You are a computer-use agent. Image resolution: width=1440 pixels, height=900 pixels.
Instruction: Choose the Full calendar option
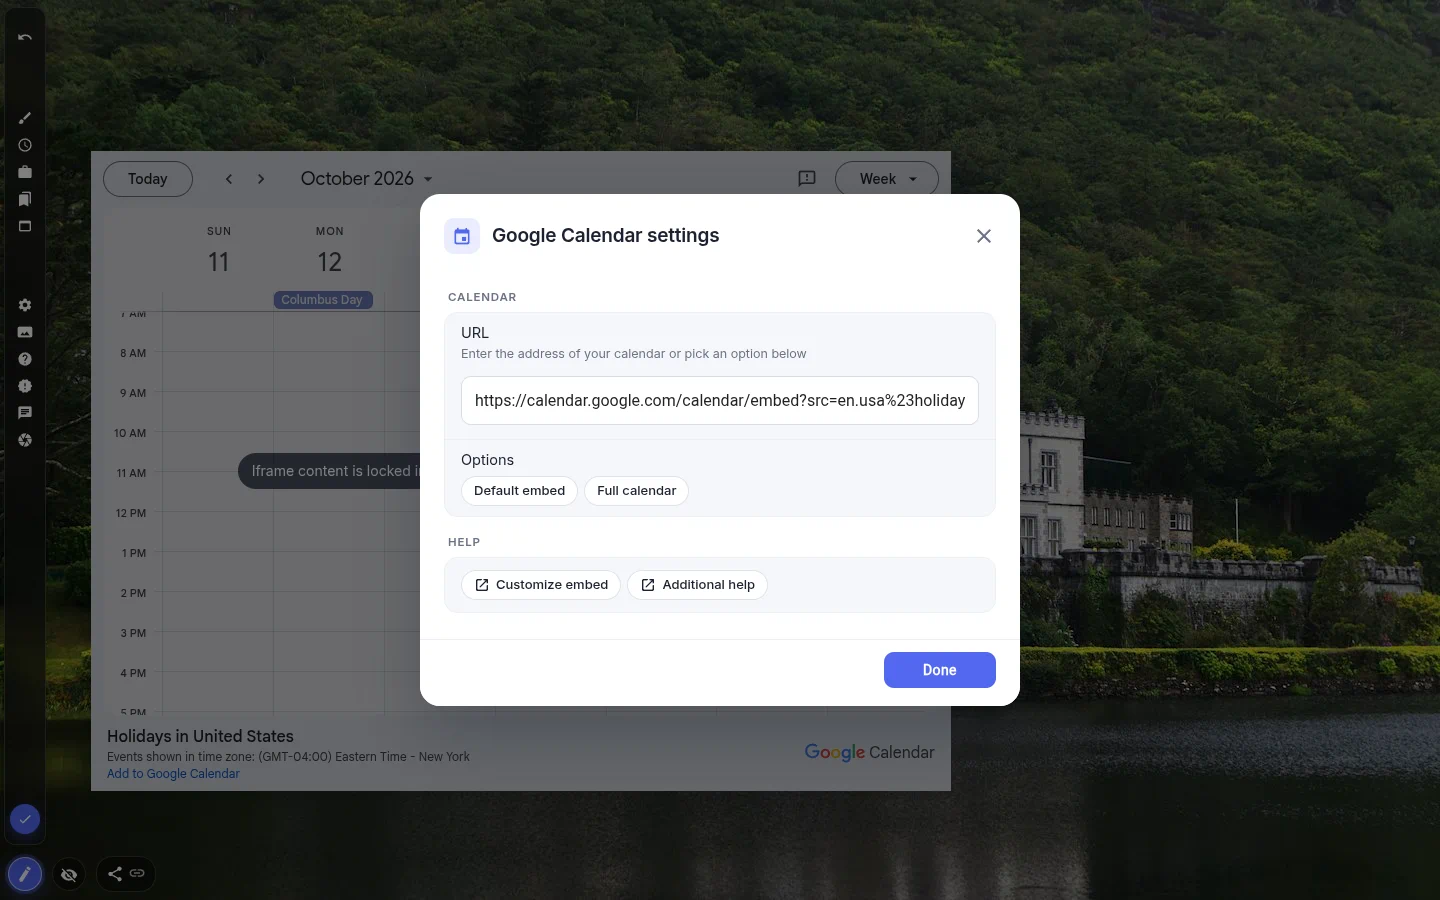pos(636,491)
